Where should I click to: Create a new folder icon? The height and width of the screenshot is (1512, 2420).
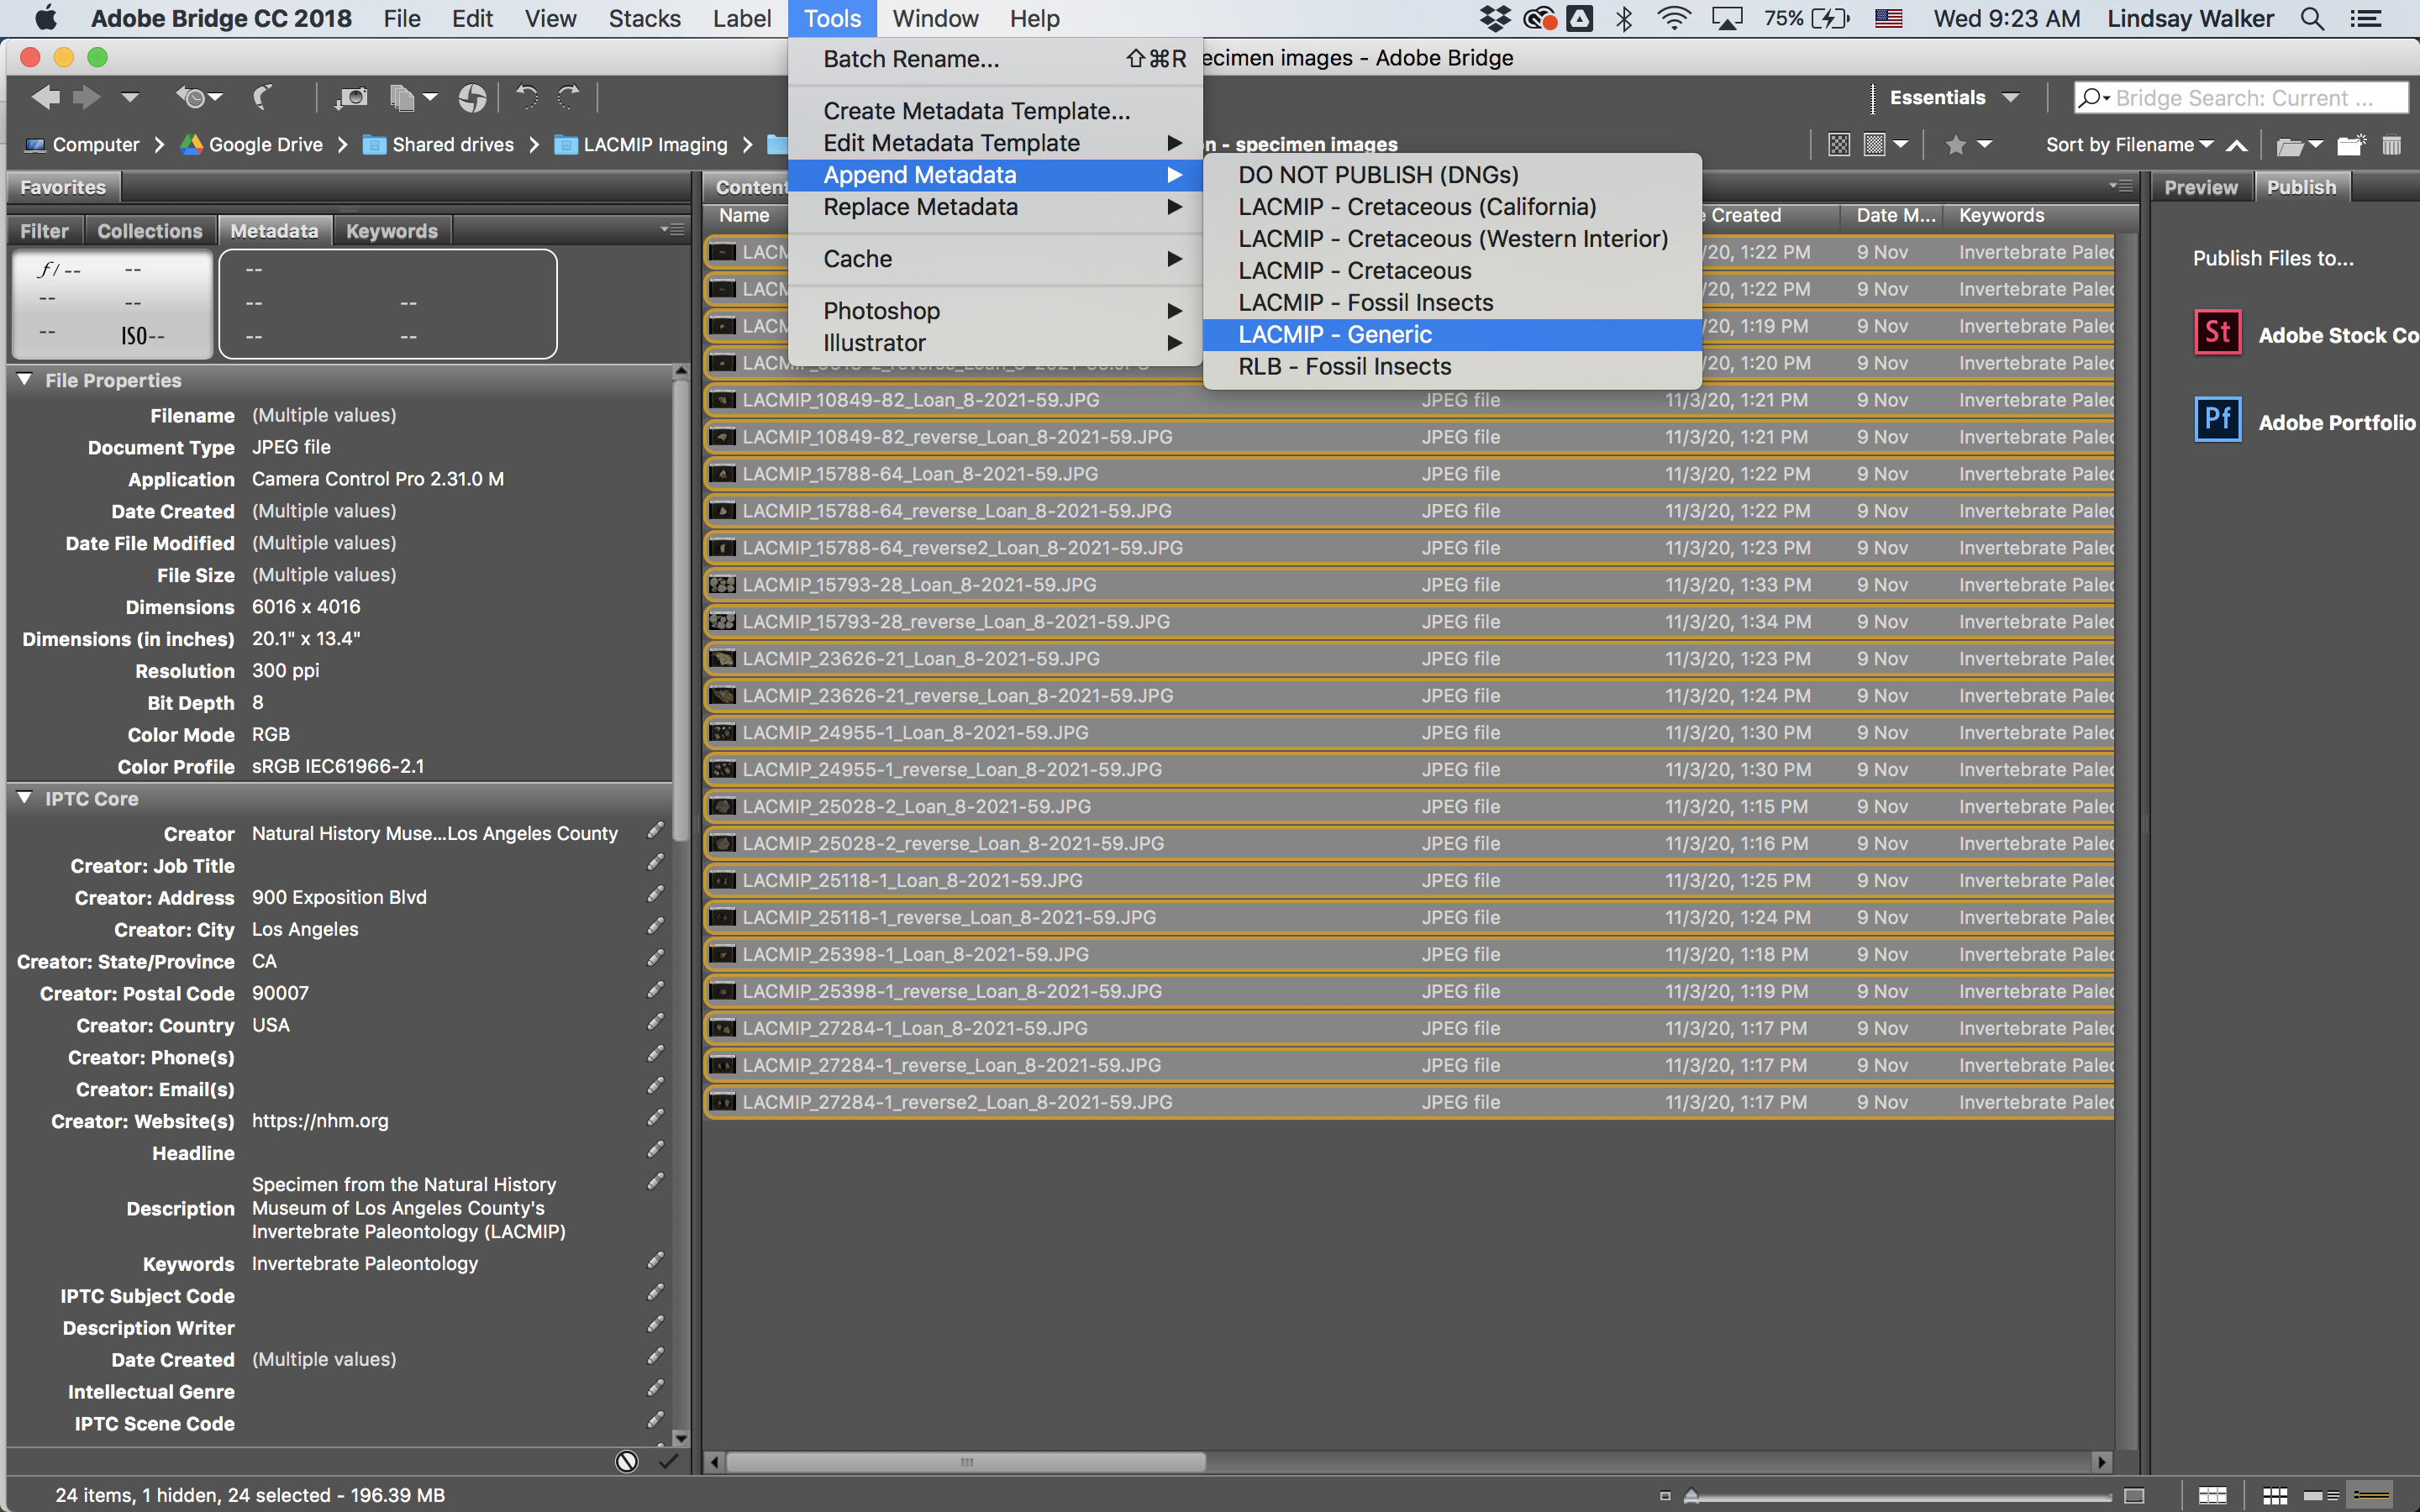[2350, 145]
